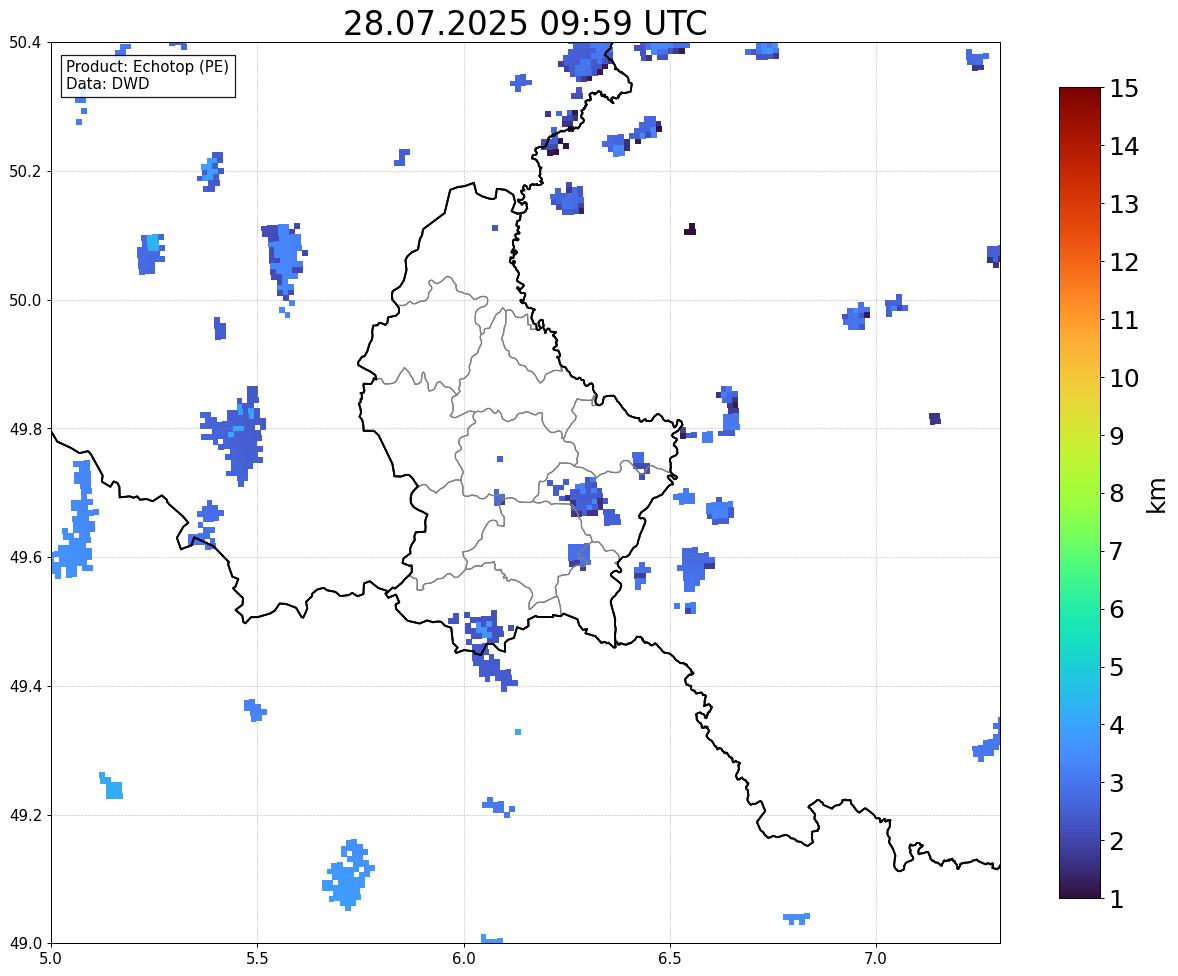Click latitude axis label "49.2"
The width and height of the screenshot is (1178, 976).
[25, 815]
